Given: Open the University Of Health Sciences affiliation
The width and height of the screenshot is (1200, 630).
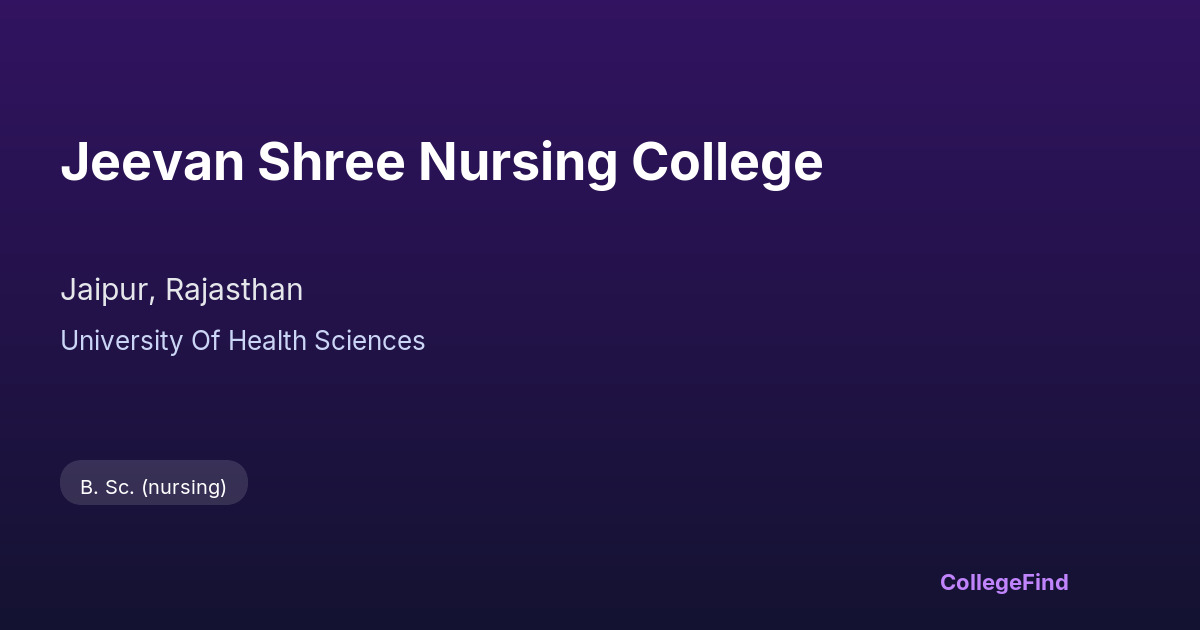Looking at the screenshot, I should [242, 341].
